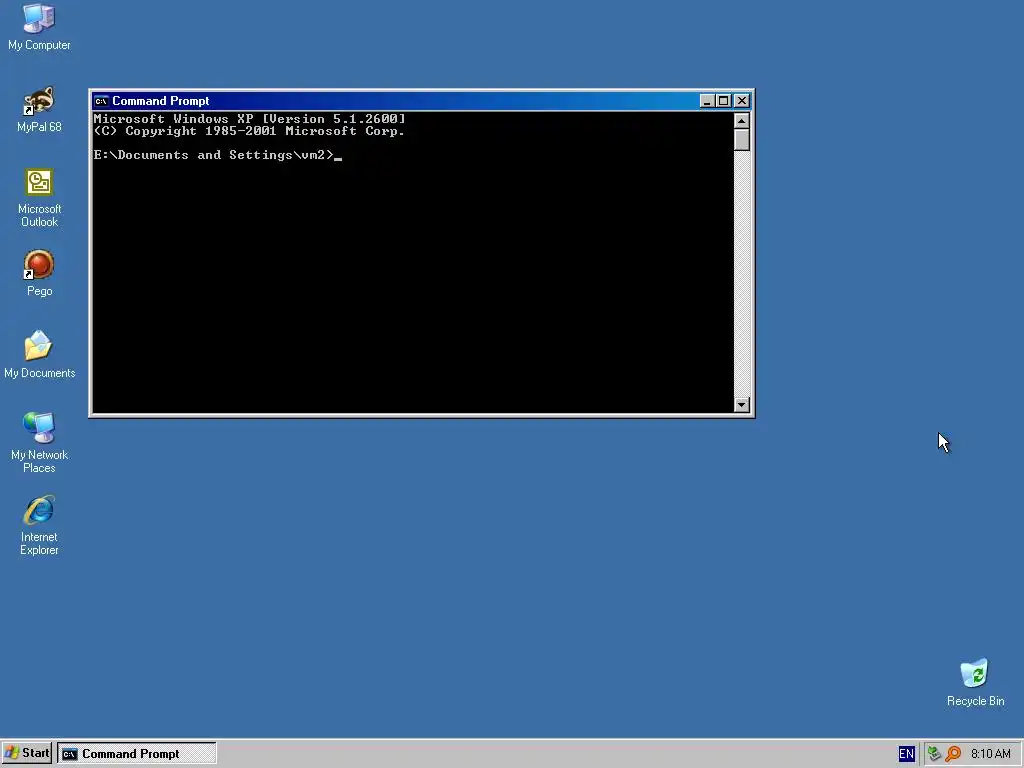Click the Command Prompt title bar text
The height and width of the screenshot is (768, 1024).
coord(161,101)
